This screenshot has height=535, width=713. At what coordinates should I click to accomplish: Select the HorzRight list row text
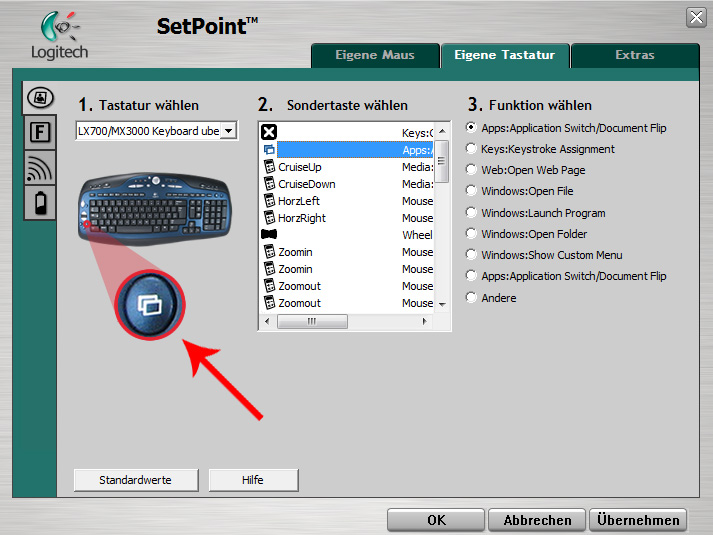[302, 218]
